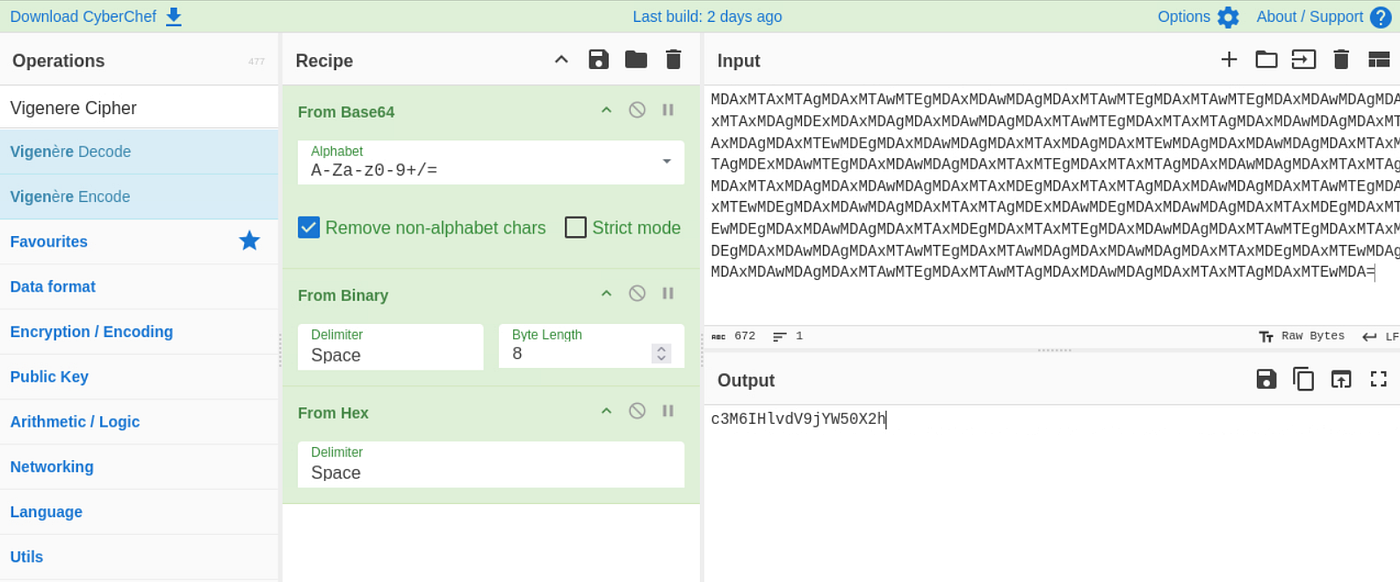Open a file as input

(x=1304, y=59)
